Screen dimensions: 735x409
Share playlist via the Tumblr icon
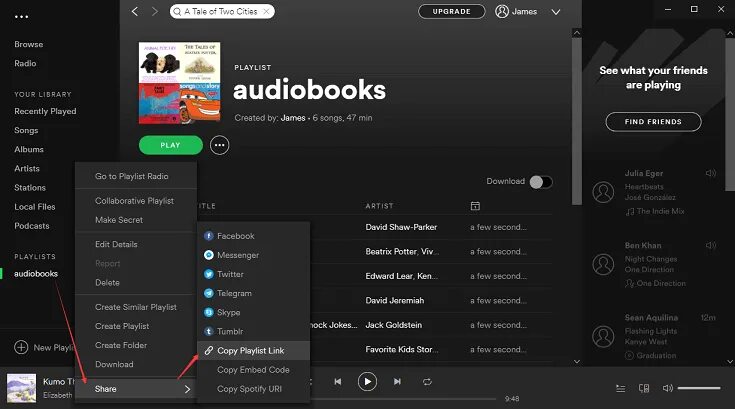(209, 332)
